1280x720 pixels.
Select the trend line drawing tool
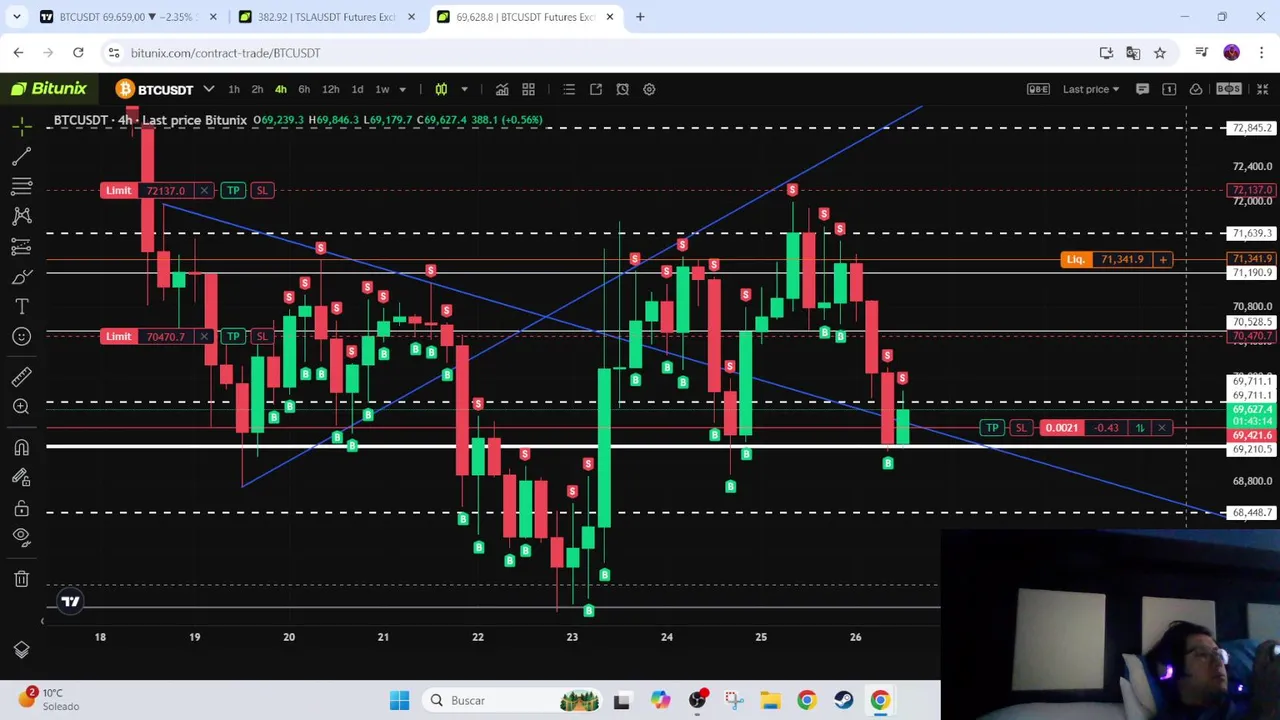click(x=21, y=156)
